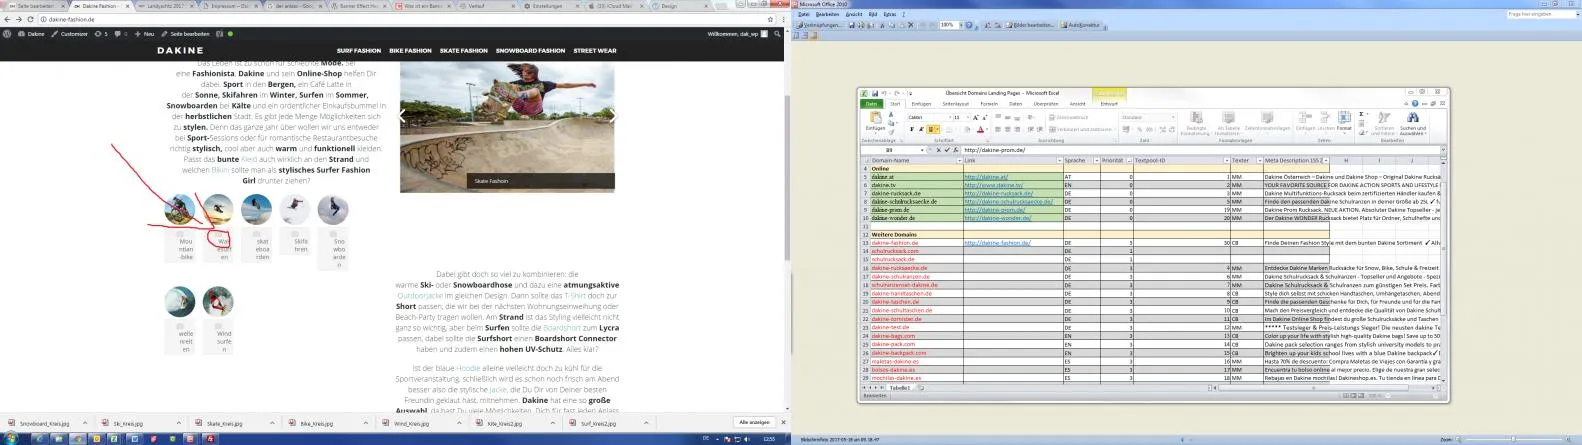The width and height of the screenshot is (1582, 445).
Task: Click 'Seite bearbeiten' in the admin bar
Action: coord(186,34)
